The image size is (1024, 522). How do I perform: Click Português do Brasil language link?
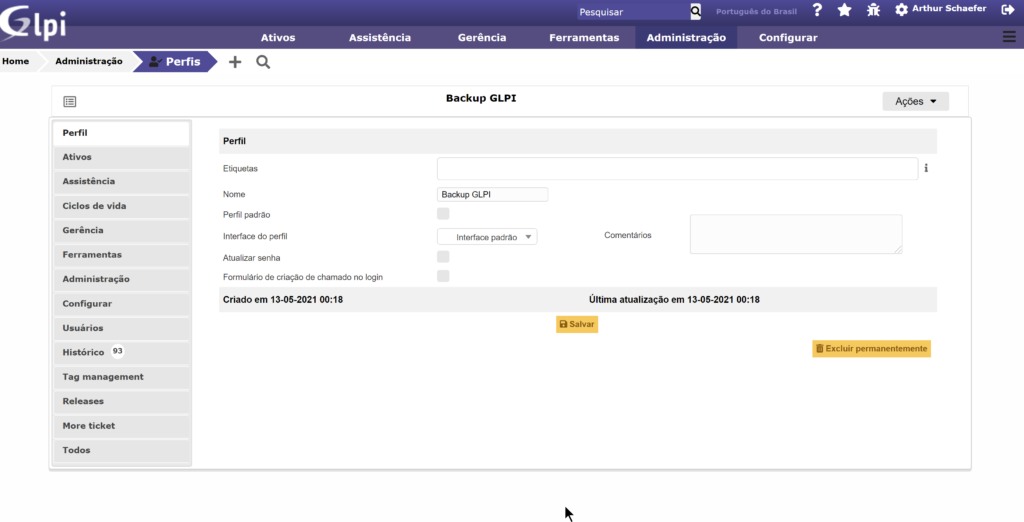point(756,12)
